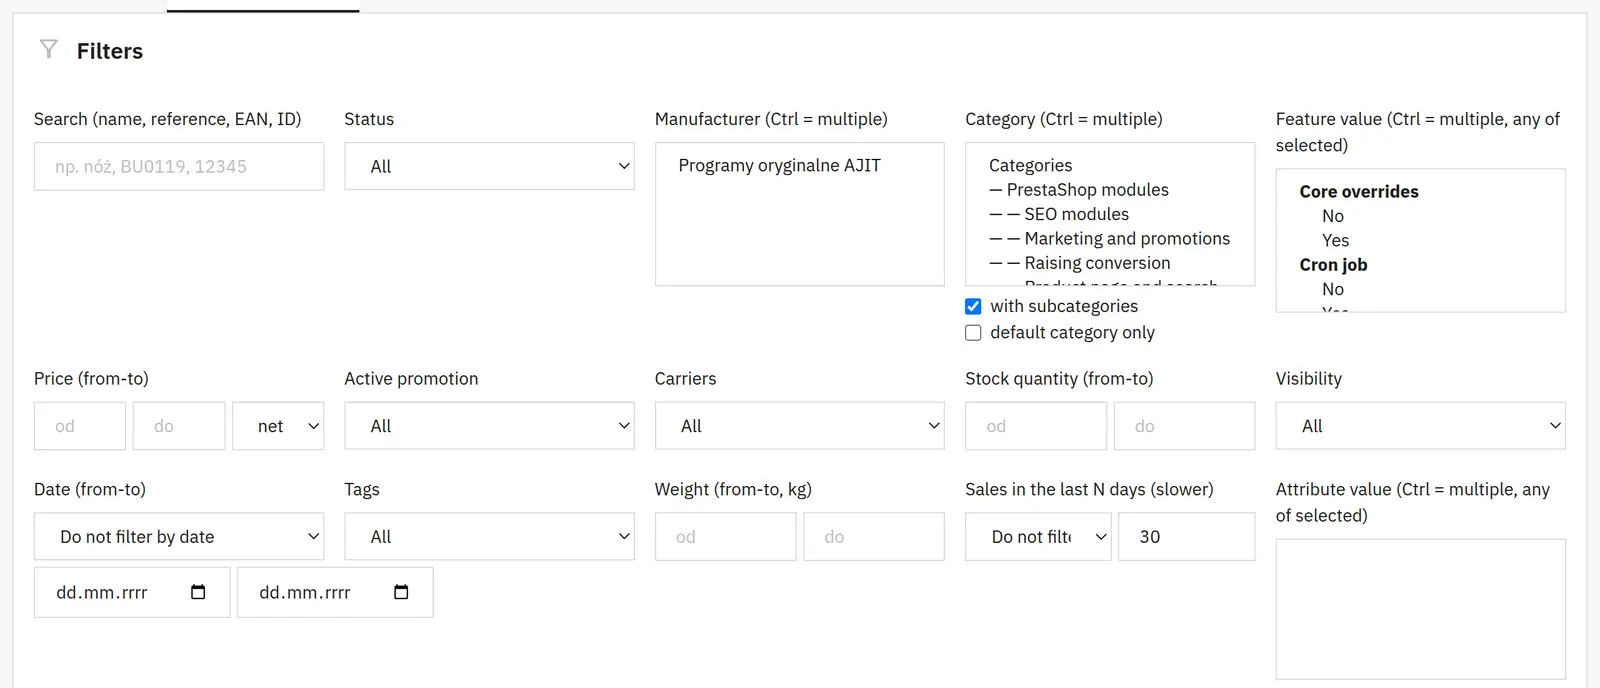Click the first dd.mm.rrrr date input
Screen dimensions: 1600x688
click(132, 592)
